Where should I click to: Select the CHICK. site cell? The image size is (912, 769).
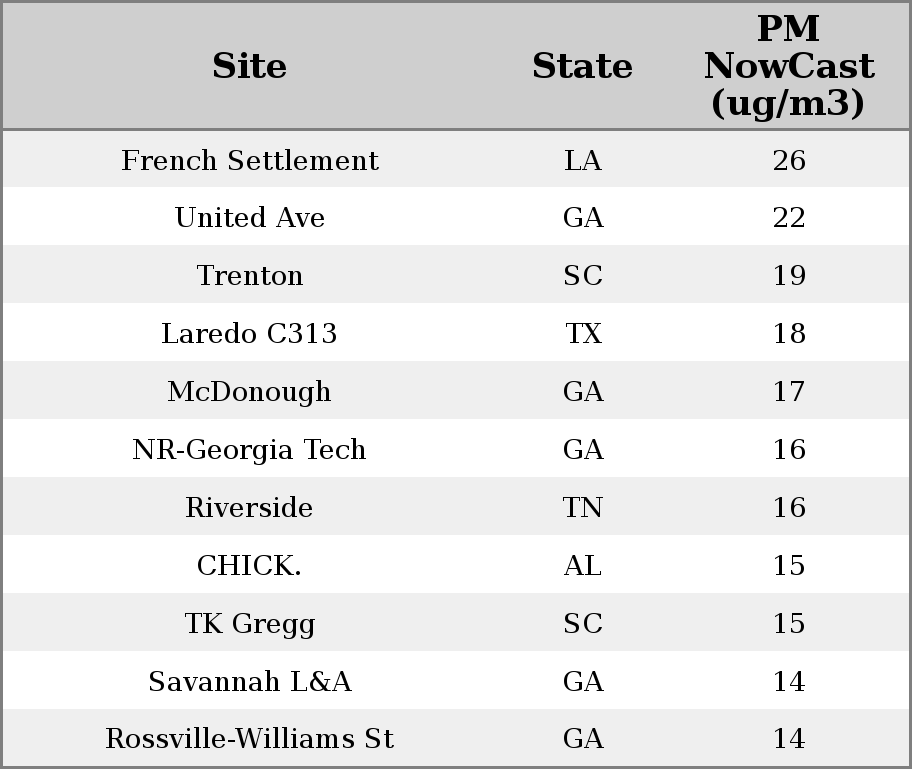[249, 566]
